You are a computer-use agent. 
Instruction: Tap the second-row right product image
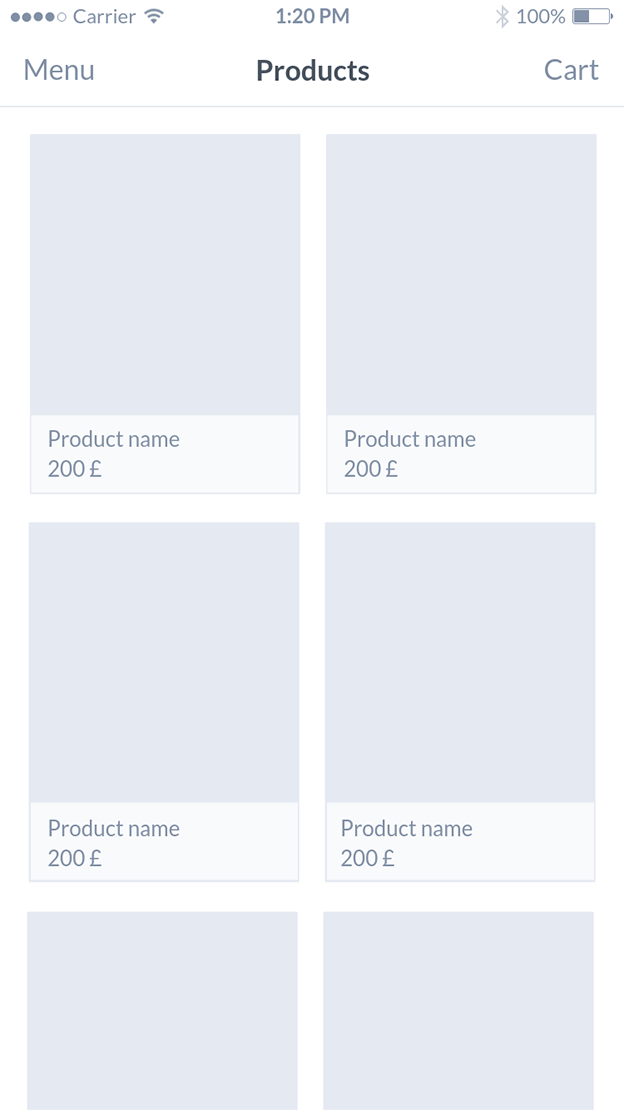tap(460, 662)
